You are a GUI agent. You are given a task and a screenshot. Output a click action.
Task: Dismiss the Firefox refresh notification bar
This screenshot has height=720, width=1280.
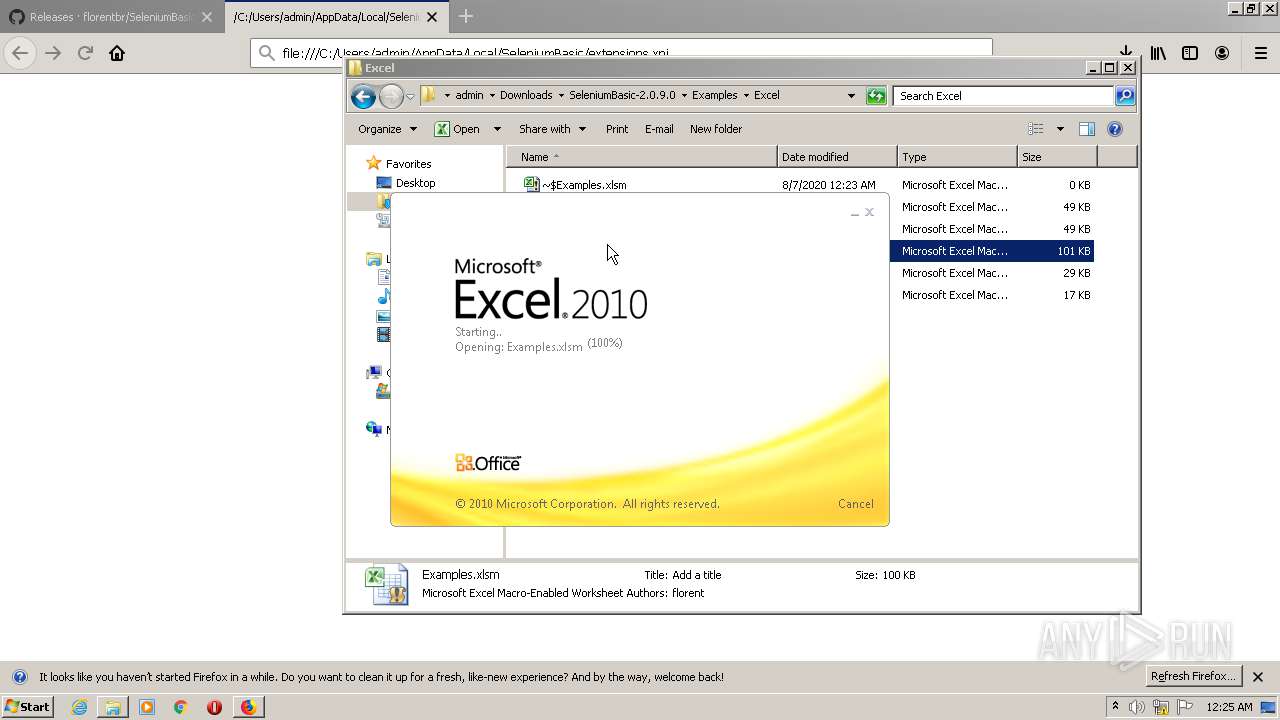pos(1258,677)
